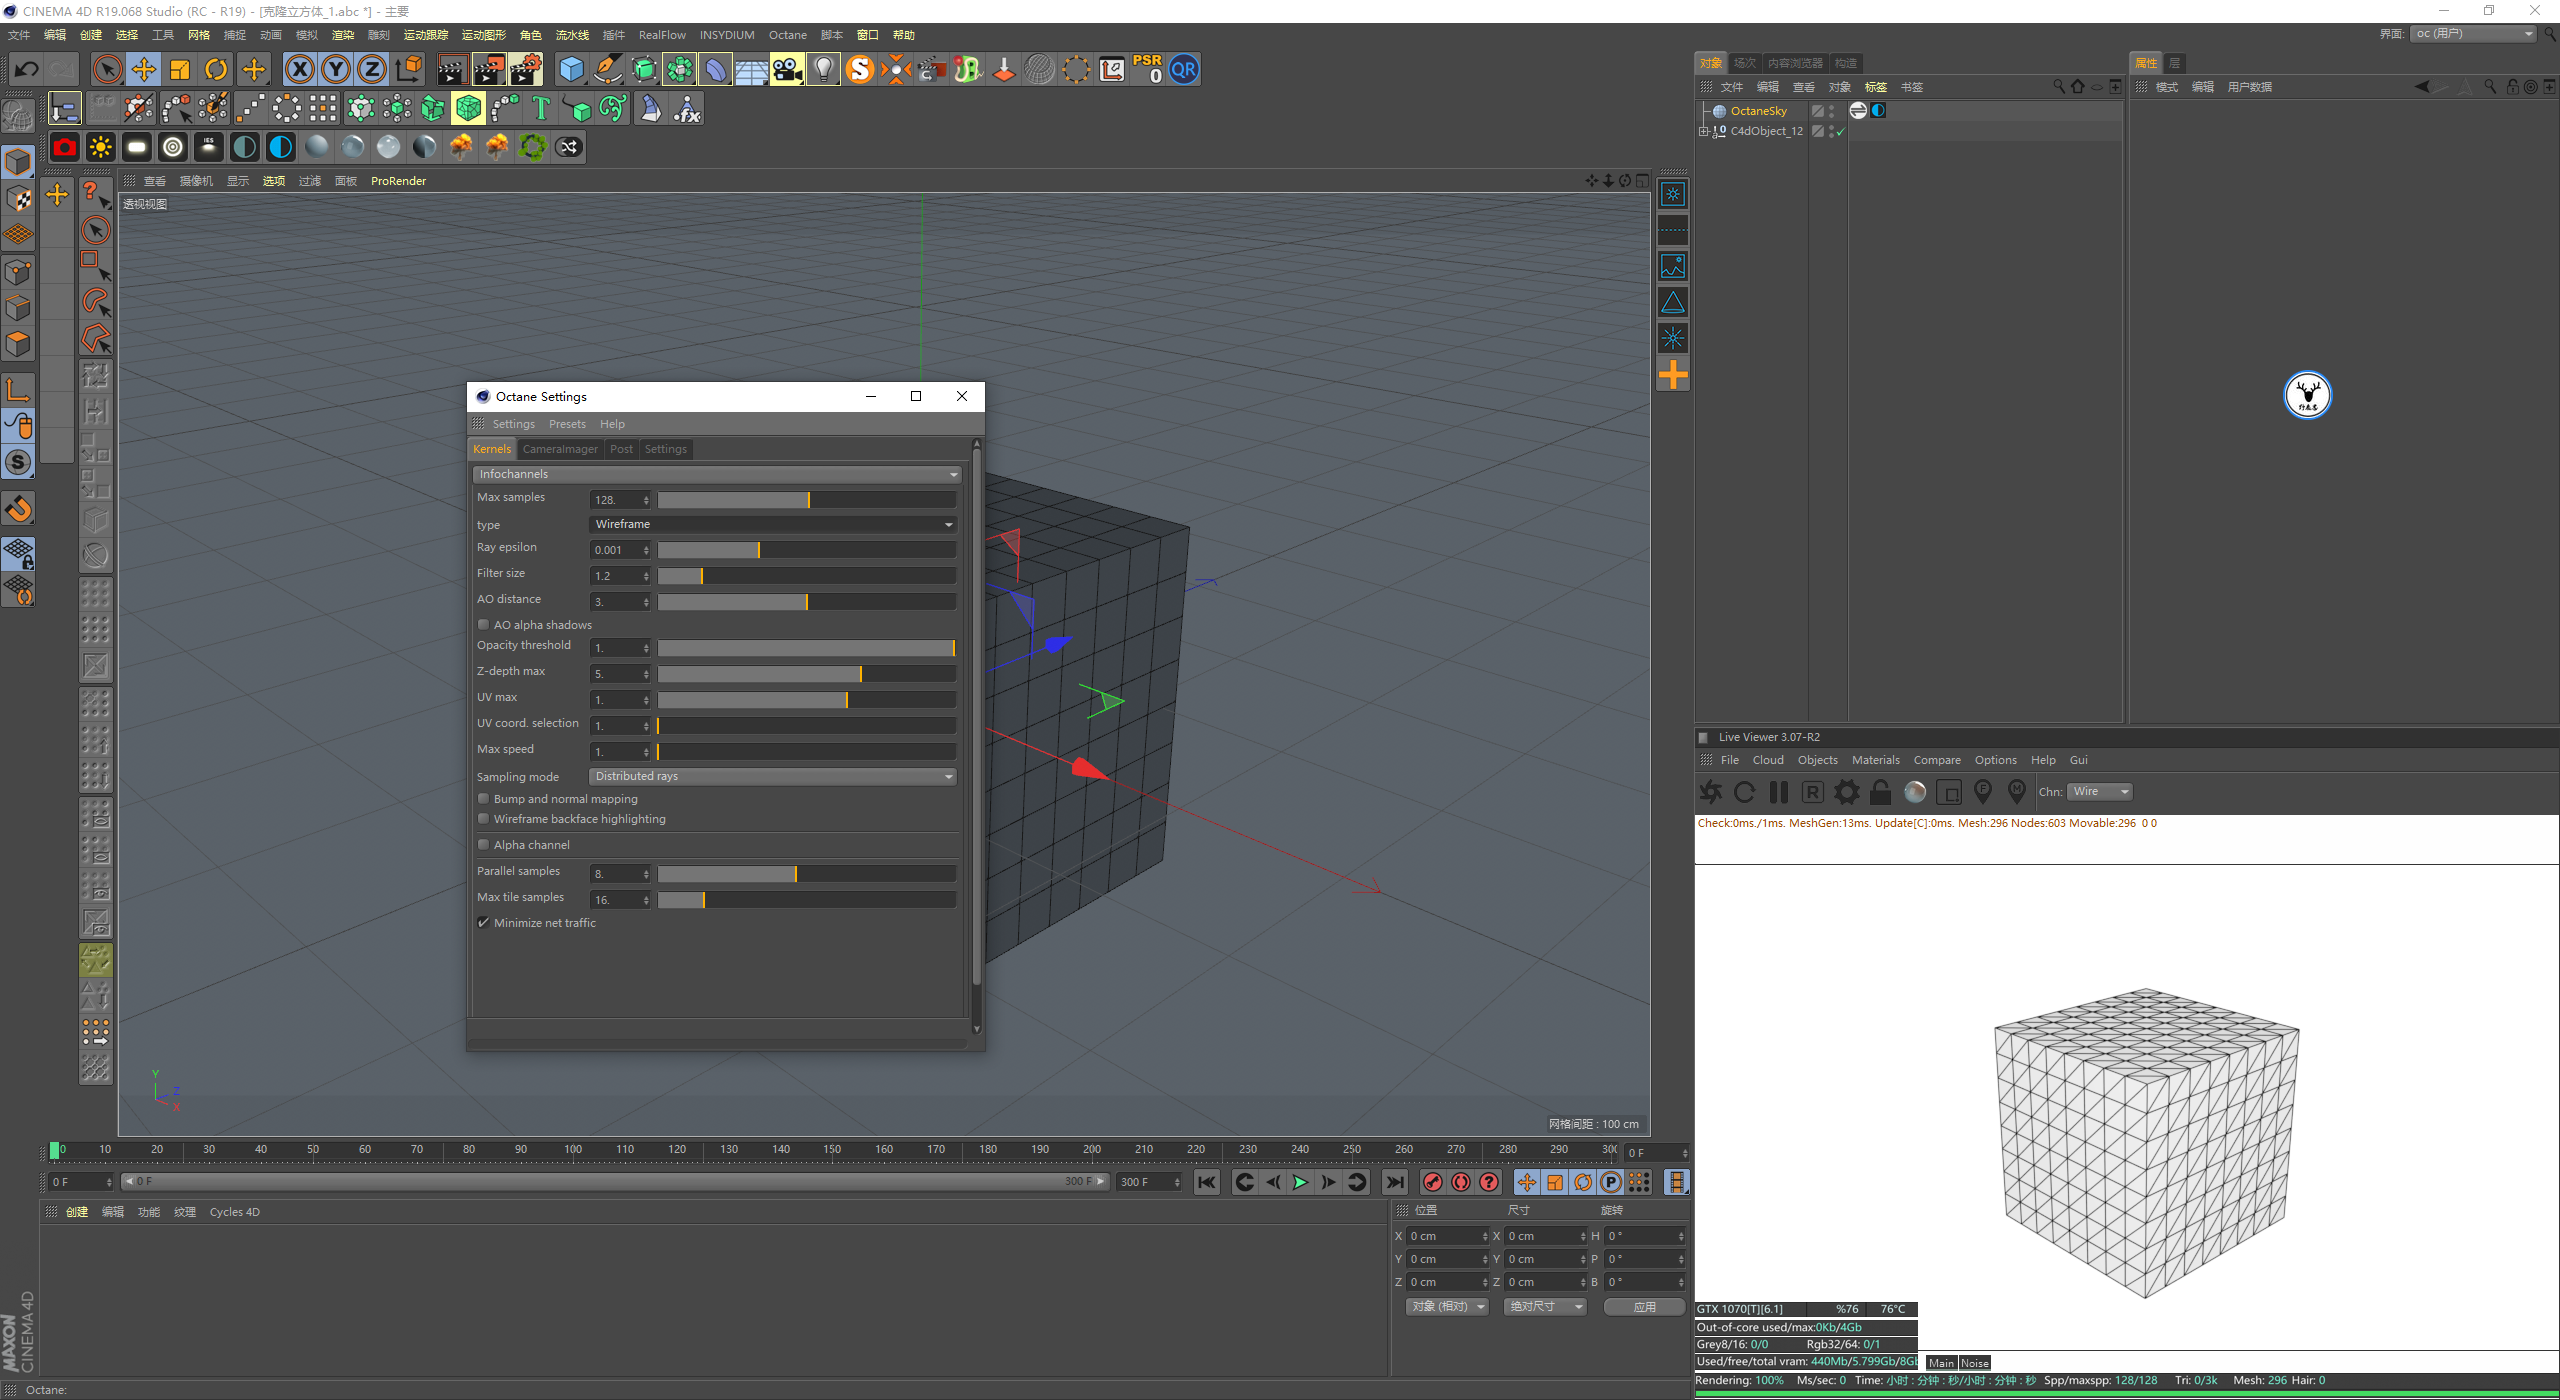Viewport: 2560px width, 1400px height.
Task: Toggle Z axis lock
Action: point(372,69)
